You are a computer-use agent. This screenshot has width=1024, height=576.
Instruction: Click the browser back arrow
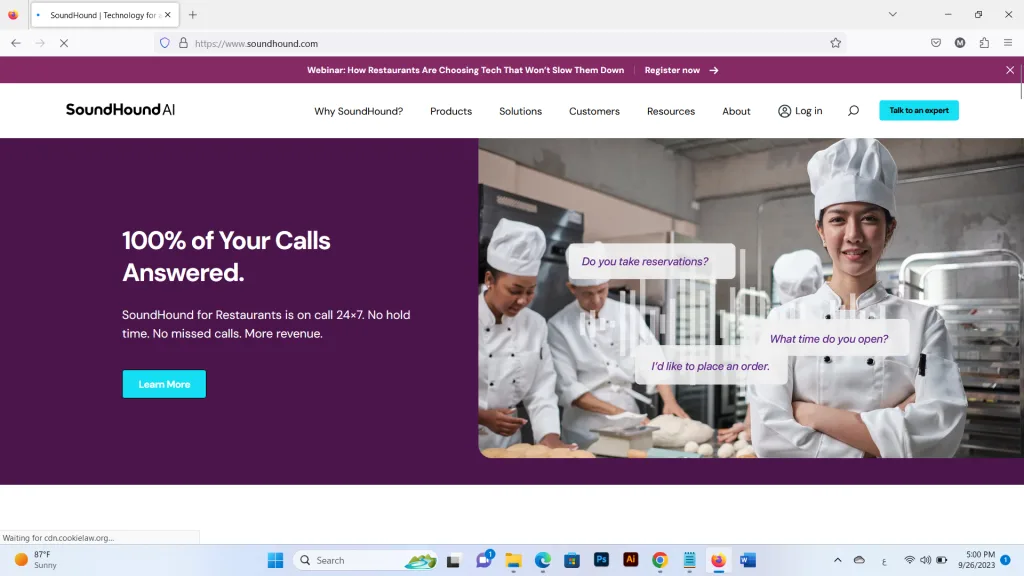[x=16, y=43]
